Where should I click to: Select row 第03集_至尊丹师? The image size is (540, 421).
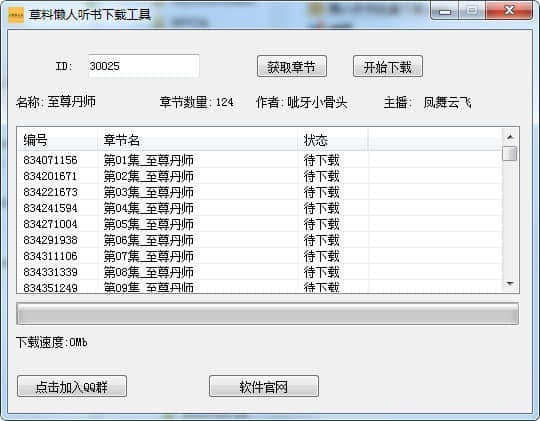pos(259,192)
